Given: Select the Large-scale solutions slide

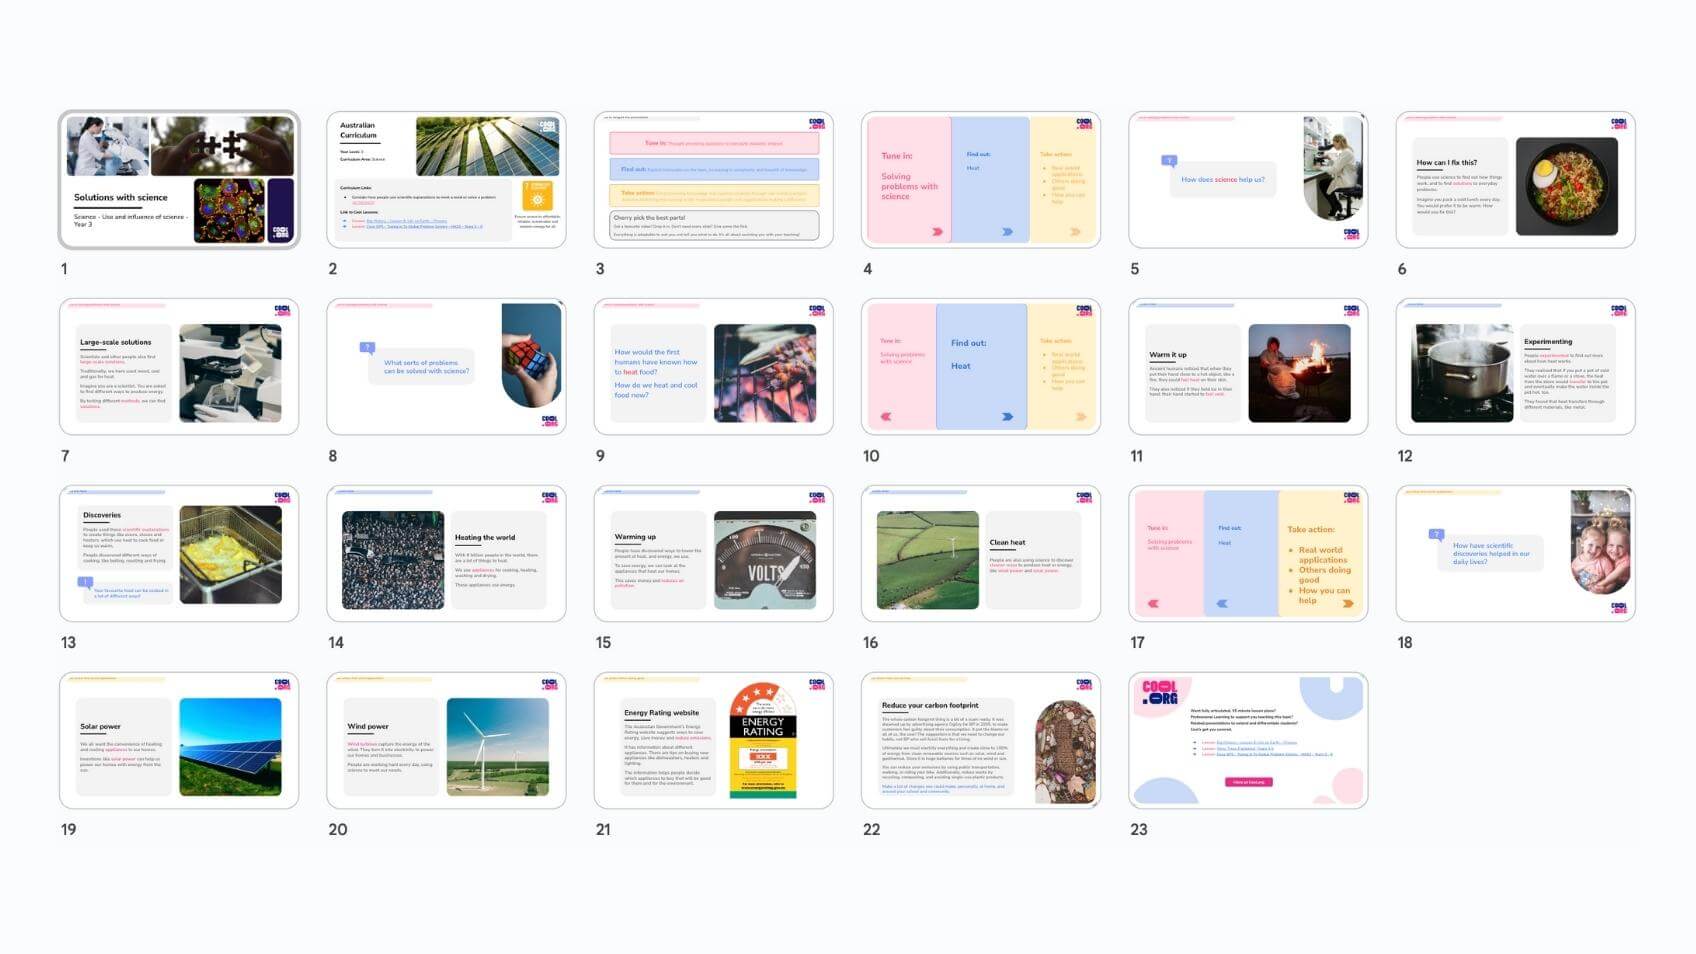Looking at the screenshot, I should click(179, 367).
